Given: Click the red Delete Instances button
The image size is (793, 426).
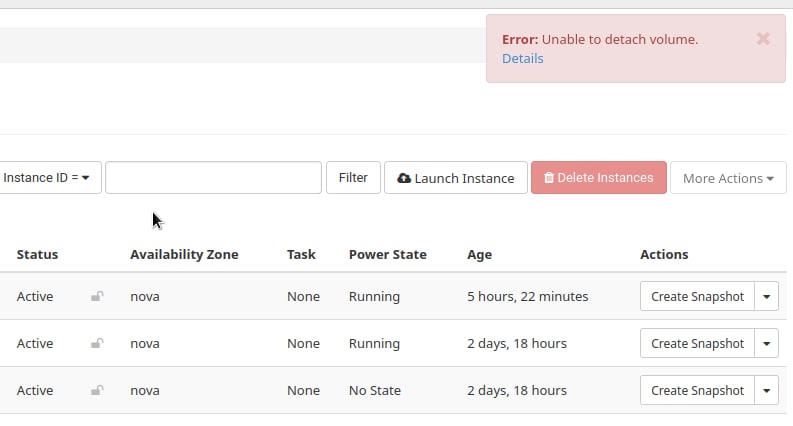Looking at the screenshot, I should click(598, 178).
